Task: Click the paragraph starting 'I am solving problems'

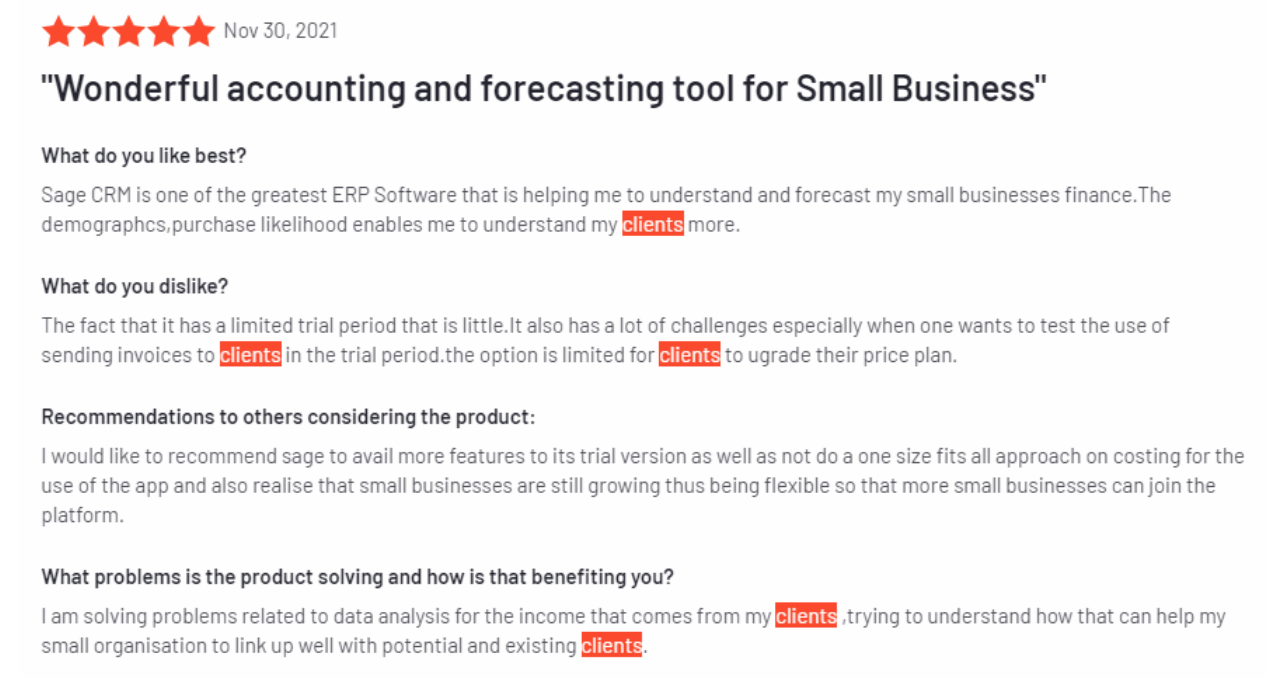Action: 633,631
